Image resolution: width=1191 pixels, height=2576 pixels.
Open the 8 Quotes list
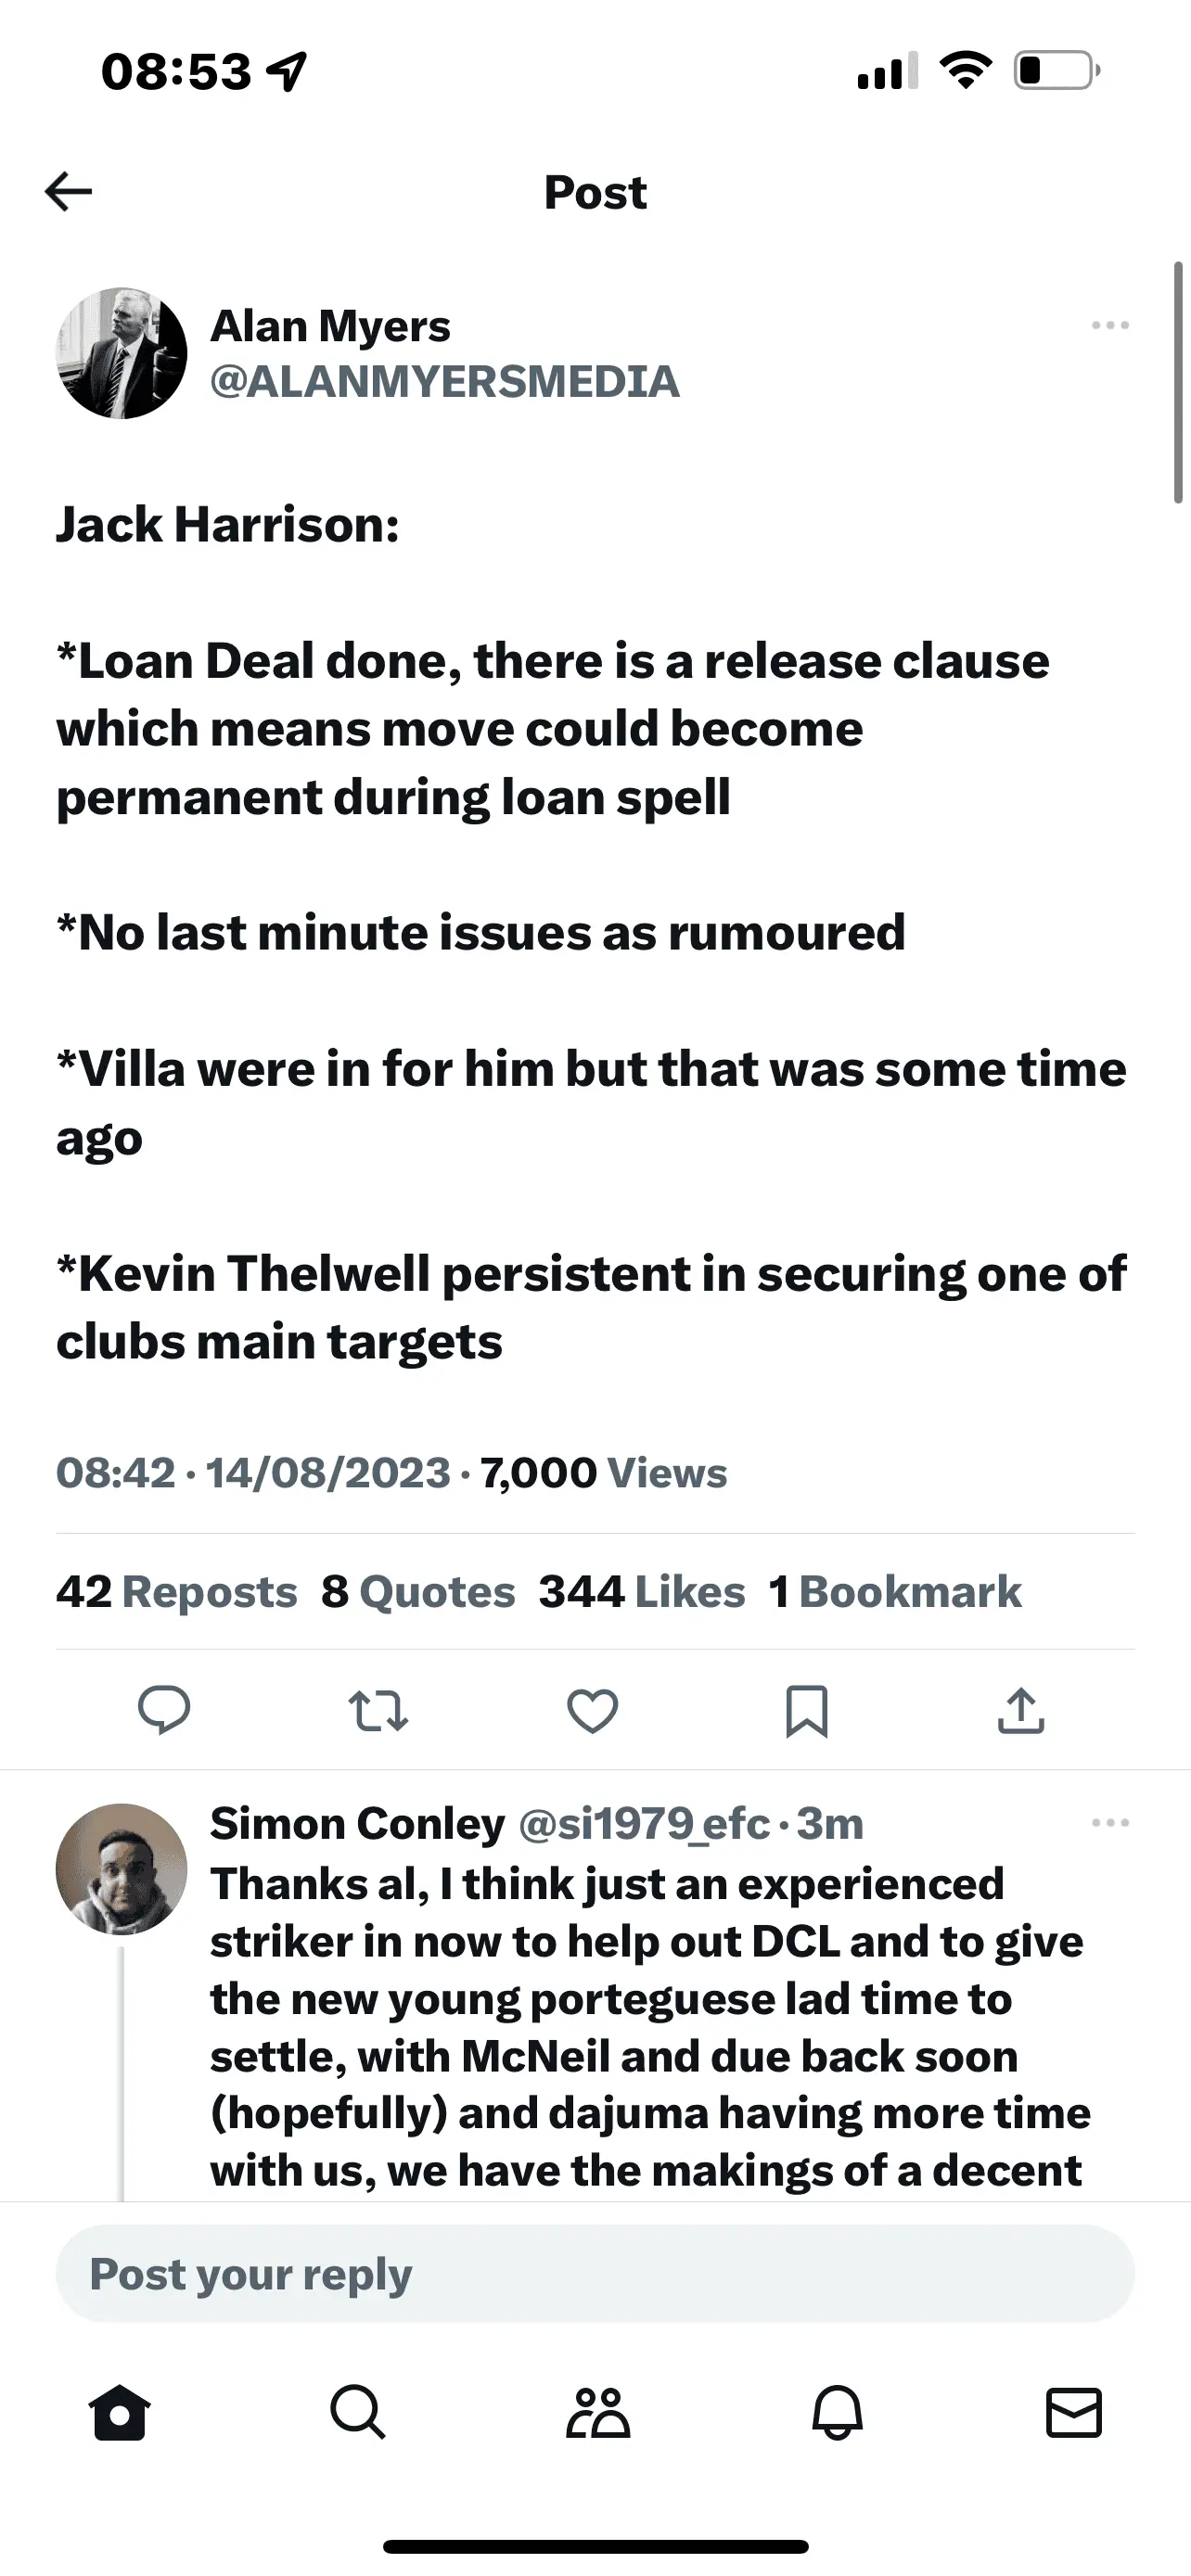(x=417, y=1591)
